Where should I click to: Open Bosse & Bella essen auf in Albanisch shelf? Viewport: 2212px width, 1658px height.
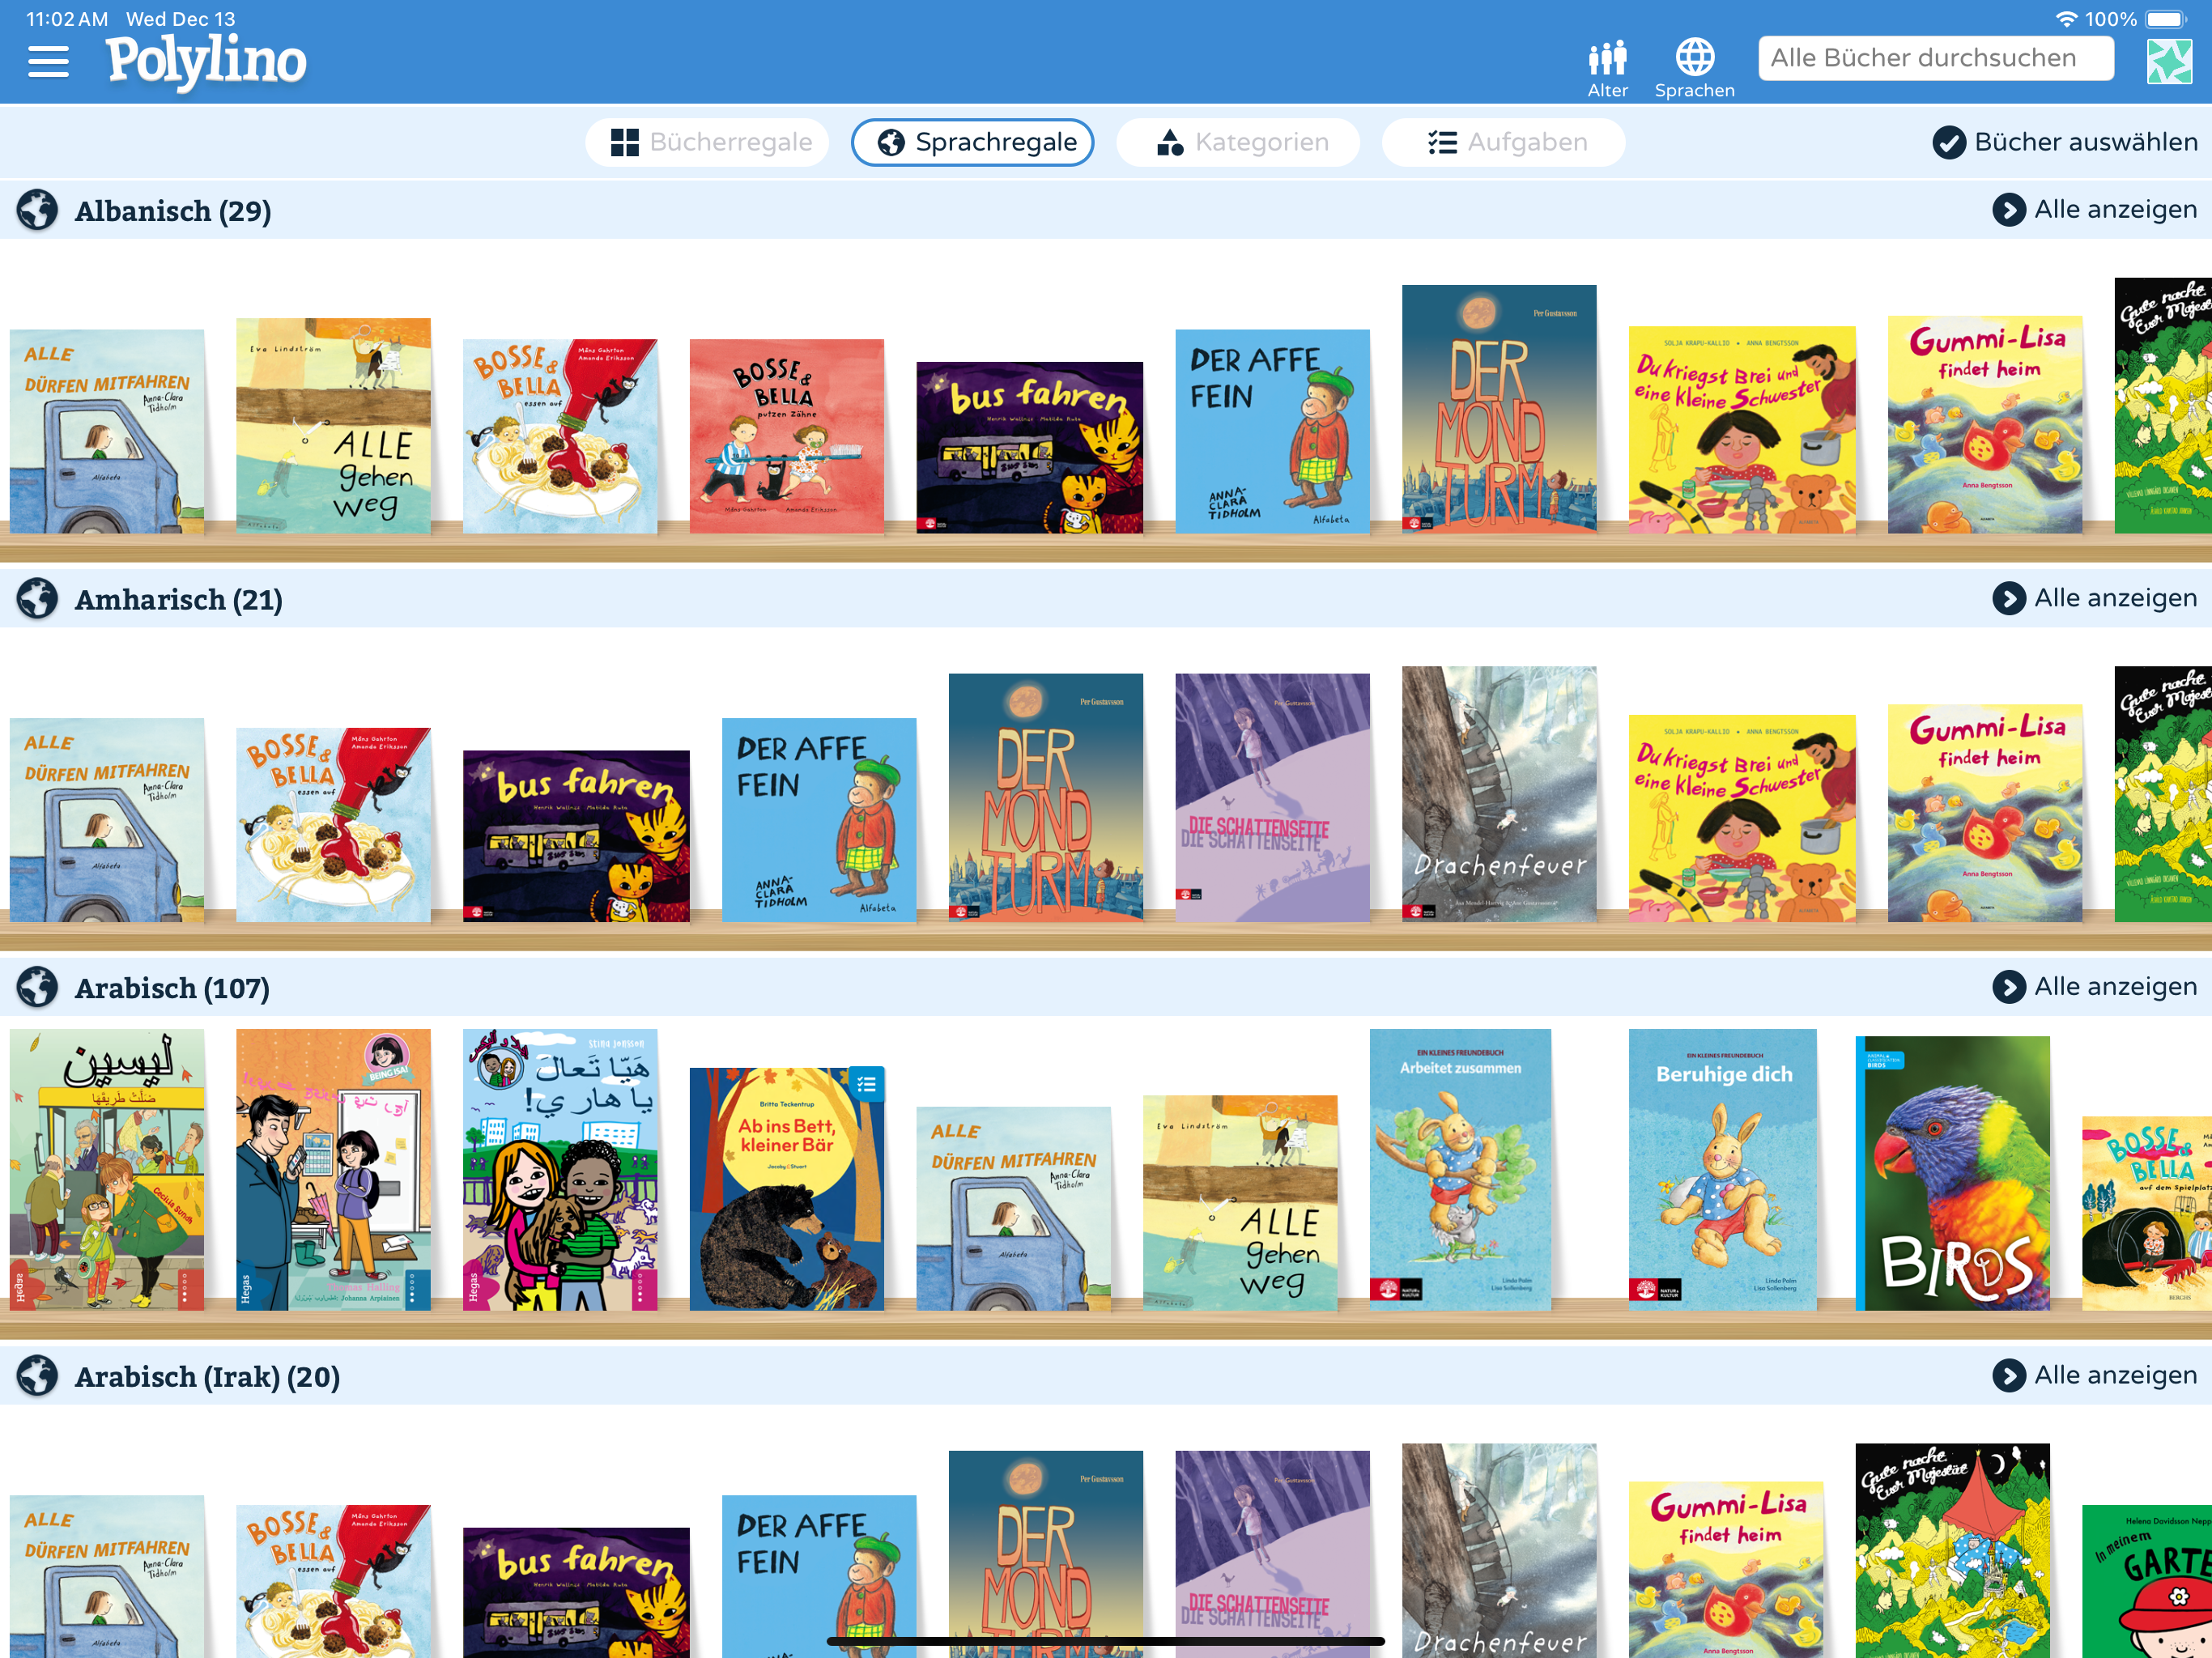[x=560, y=436]
